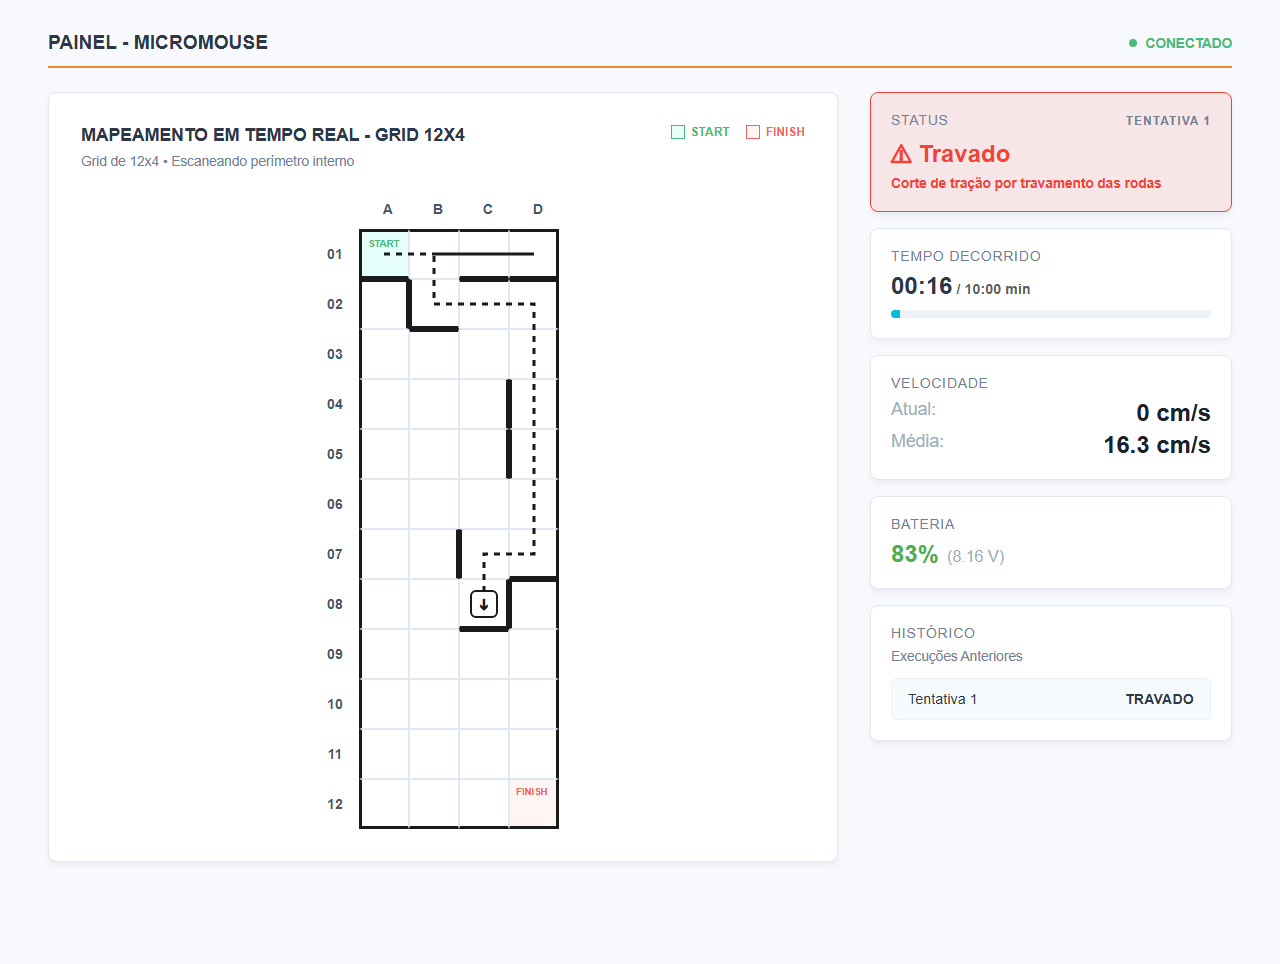Click row label 01
The width and height of the screenshot is (1280, 964).
pos(335,254)
